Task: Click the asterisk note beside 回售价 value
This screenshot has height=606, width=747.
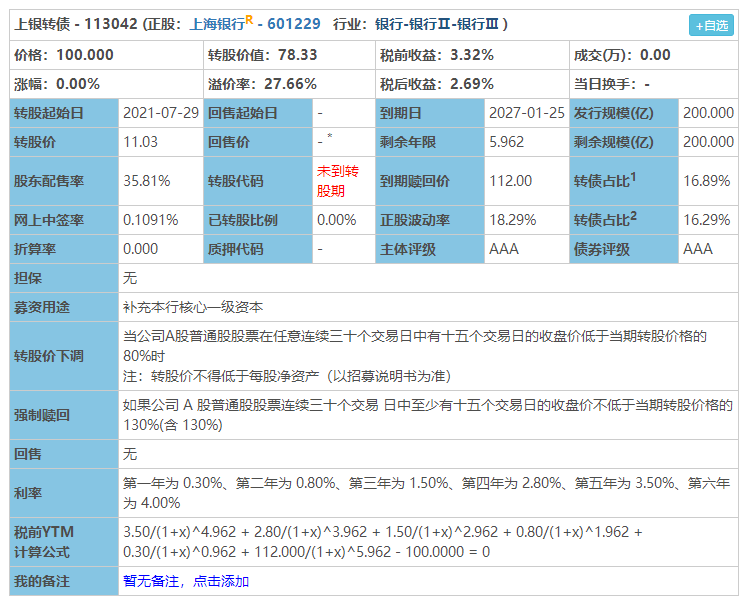Action: tap(330, 136)
